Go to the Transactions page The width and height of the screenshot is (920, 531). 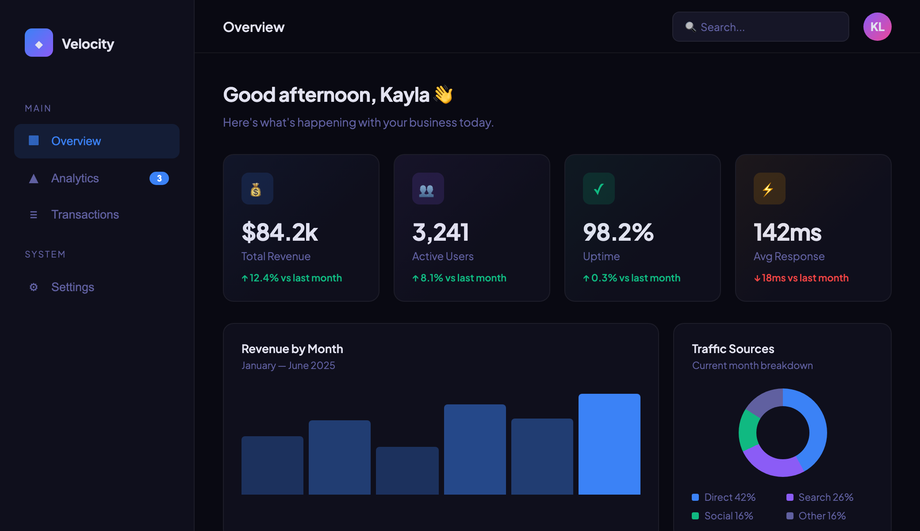97,215
